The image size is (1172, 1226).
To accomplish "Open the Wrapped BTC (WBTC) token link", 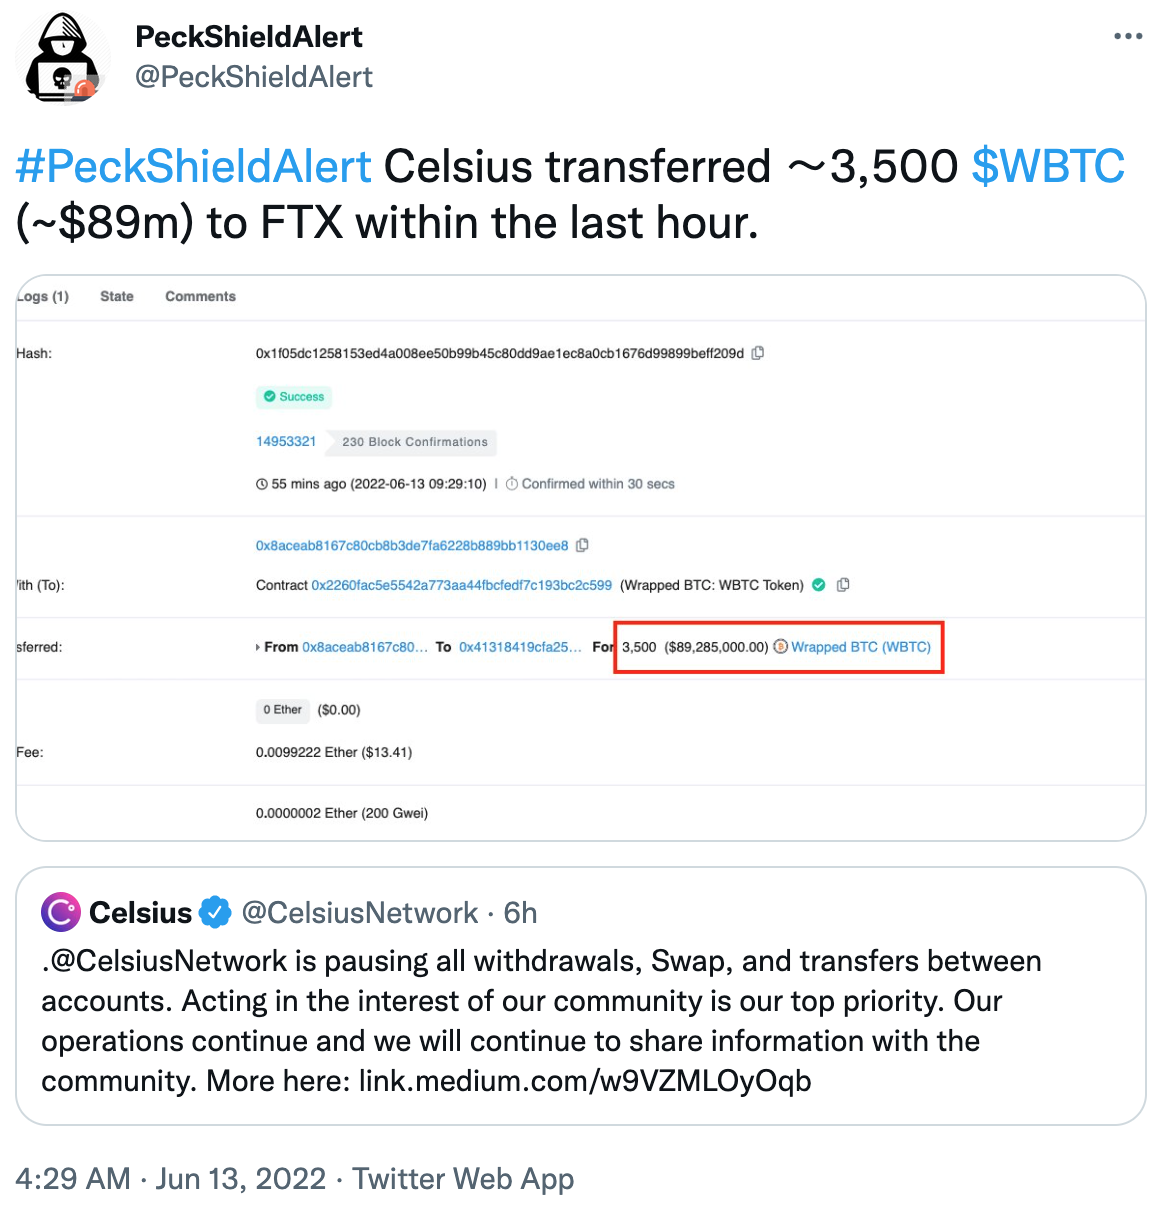I will [x=861, y=647].
